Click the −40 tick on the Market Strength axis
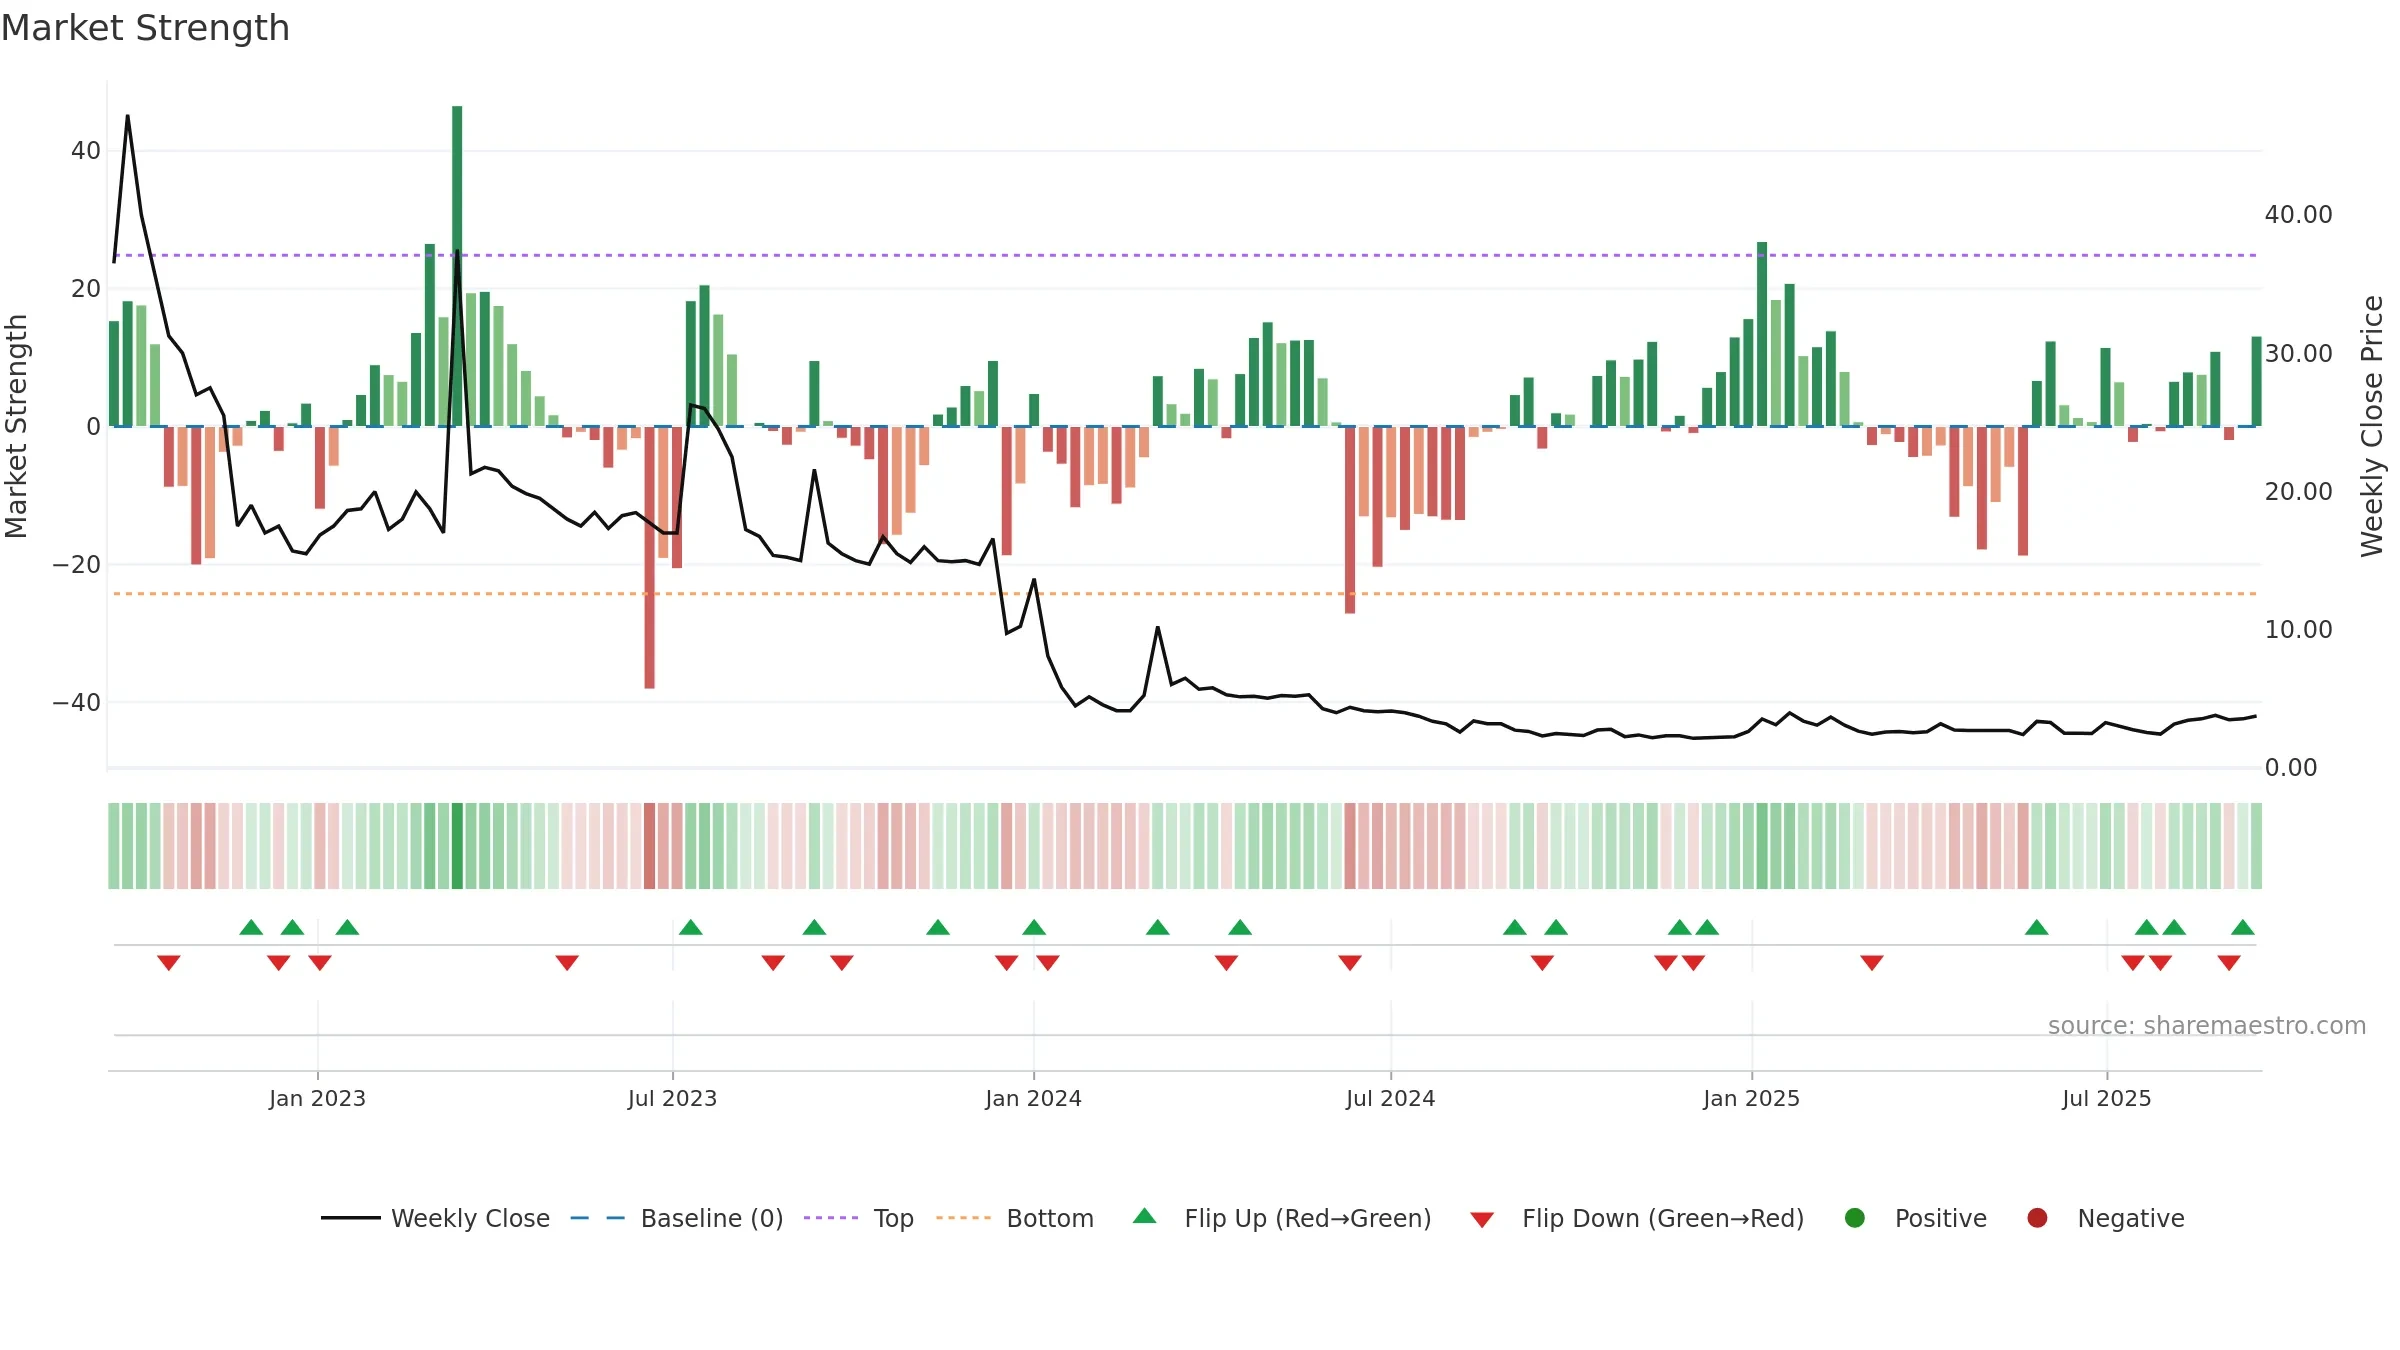Image resolution: width=2400 pixels, height=1350 pixels. pyautogui.click(x=77, y=703)
